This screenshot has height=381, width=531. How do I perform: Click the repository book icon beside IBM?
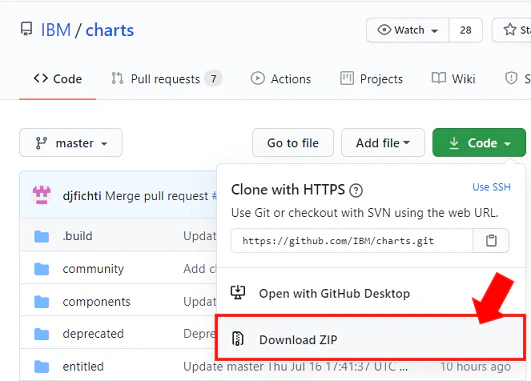pos(26,29)
